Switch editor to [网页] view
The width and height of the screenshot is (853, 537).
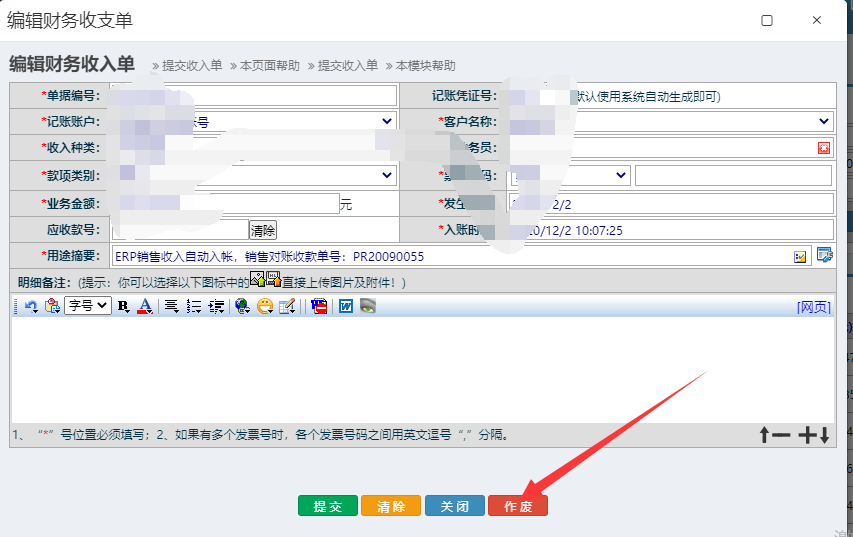tap(814, 307)
